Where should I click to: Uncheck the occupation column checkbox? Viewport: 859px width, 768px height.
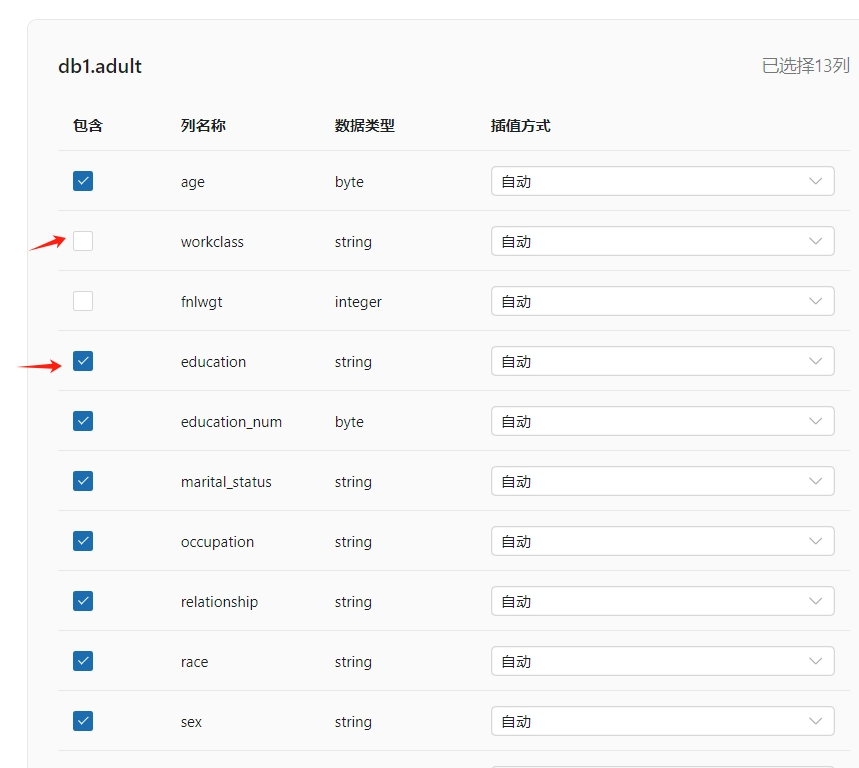83,541
